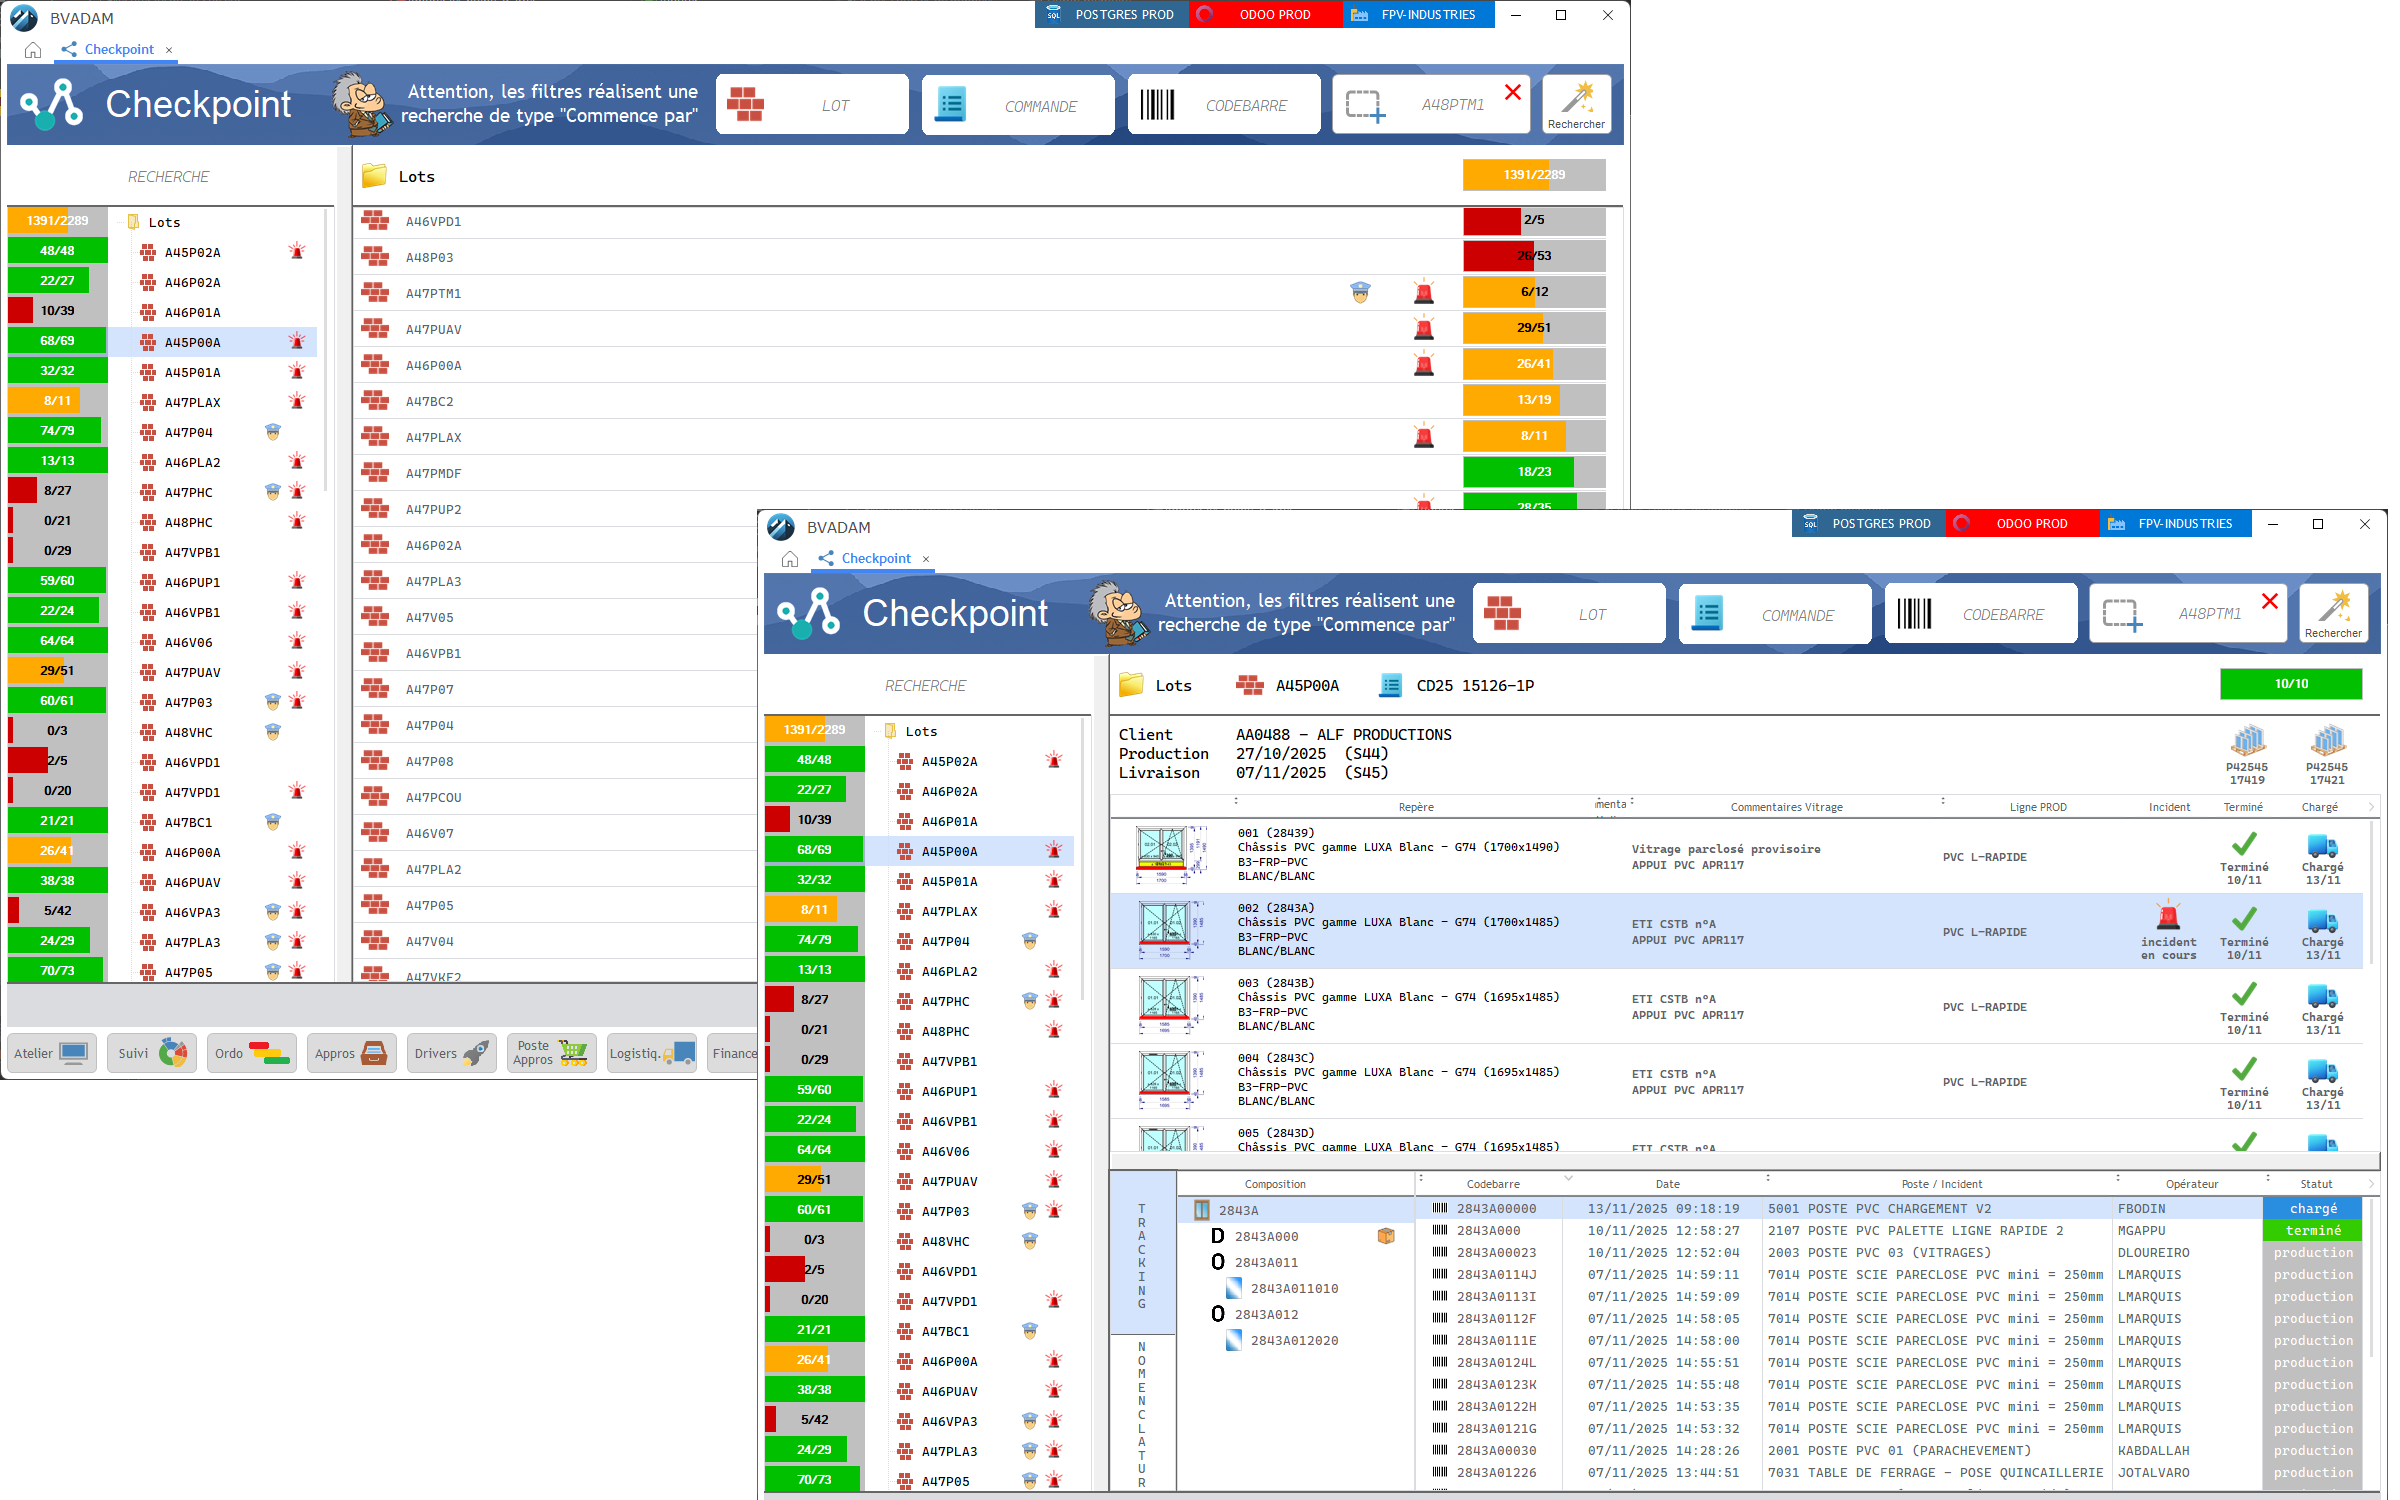Click incident siren icon on row 002
2400x1500 pixels.
coord(2168,917)
